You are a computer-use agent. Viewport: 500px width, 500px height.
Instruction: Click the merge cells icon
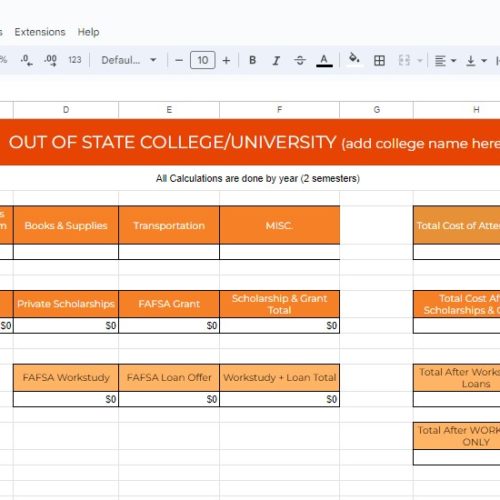pos(404,60)
